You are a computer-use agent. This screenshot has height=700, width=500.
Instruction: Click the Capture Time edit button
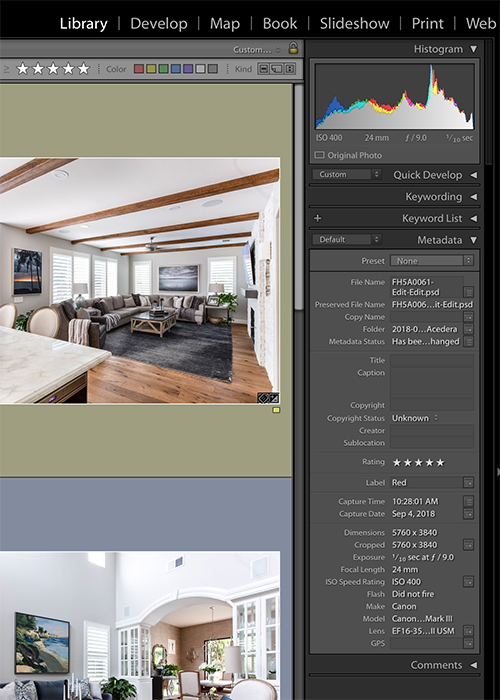468,501
